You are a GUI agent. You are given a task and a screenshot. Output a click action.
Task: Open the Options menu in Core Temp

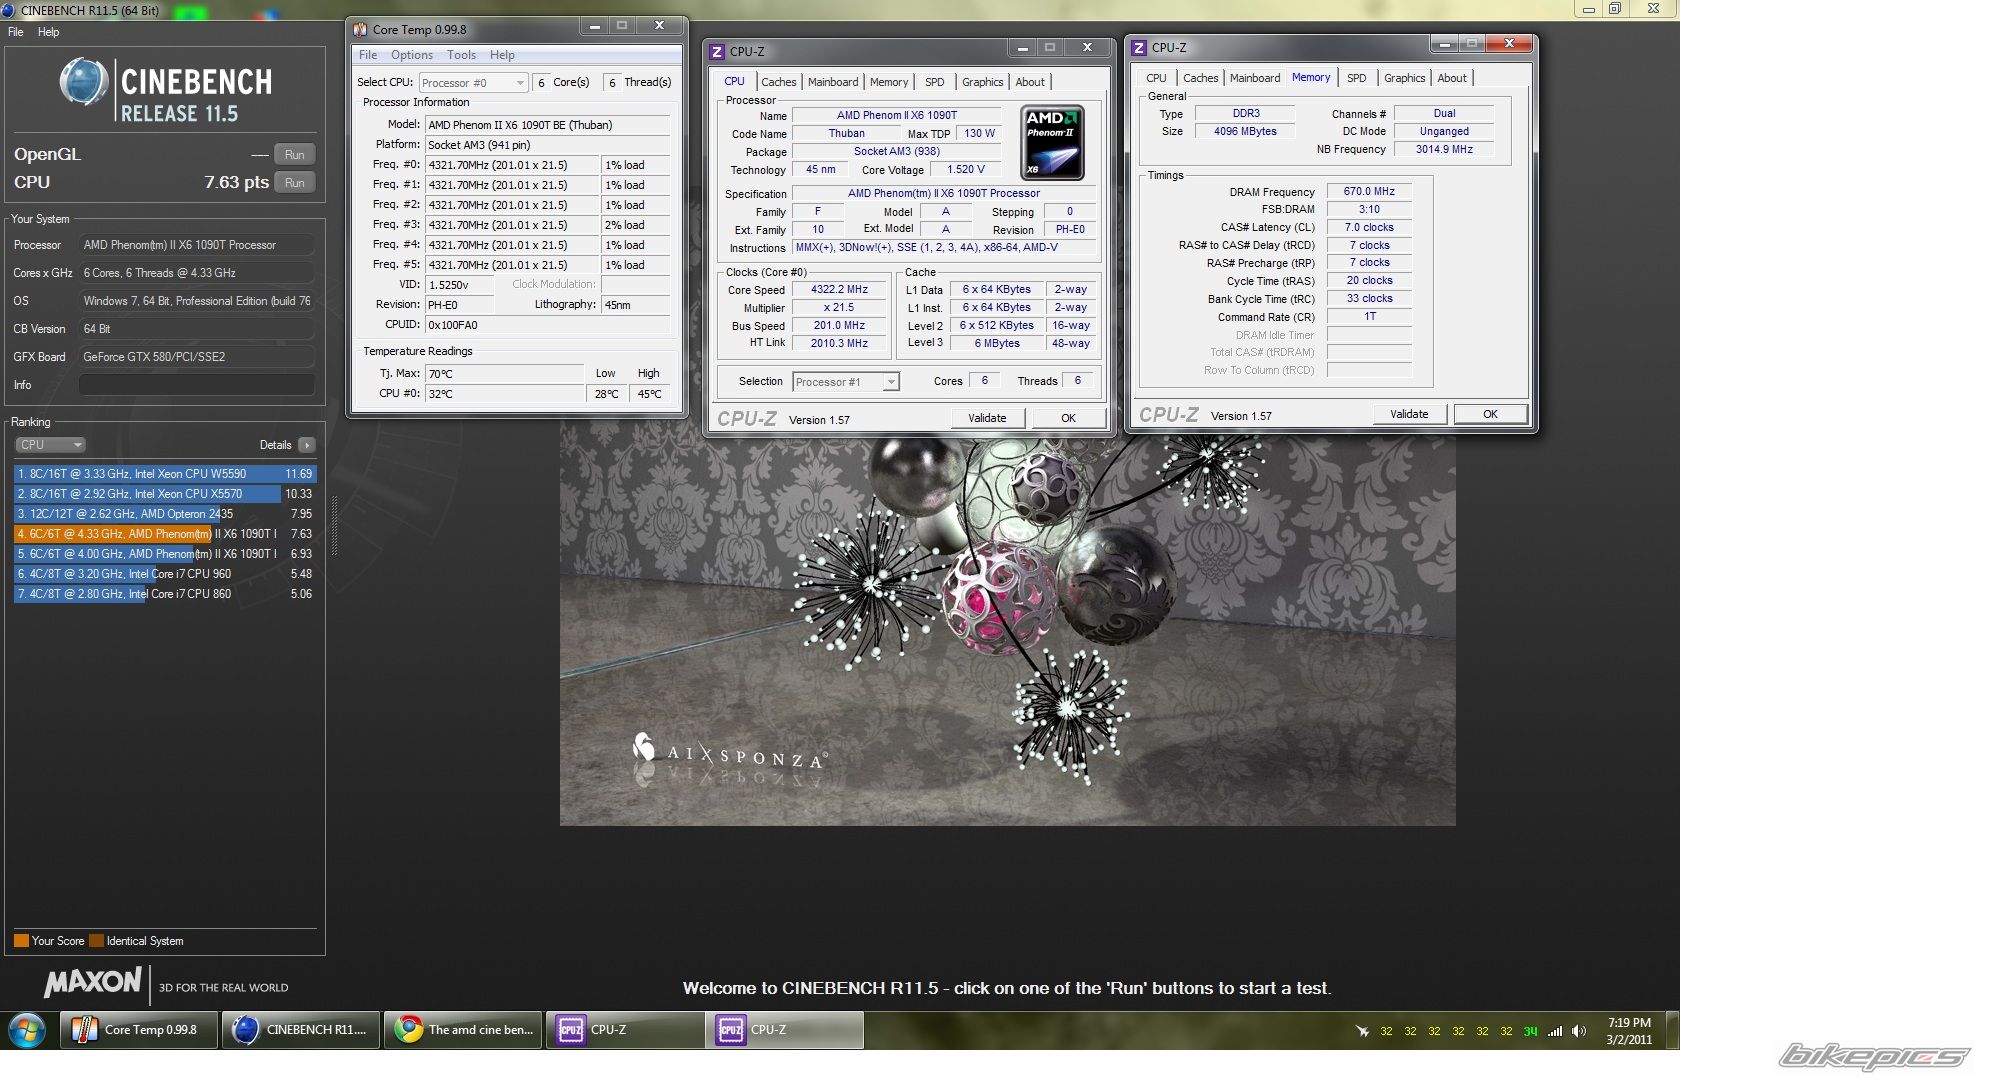[x=411, y=55]
